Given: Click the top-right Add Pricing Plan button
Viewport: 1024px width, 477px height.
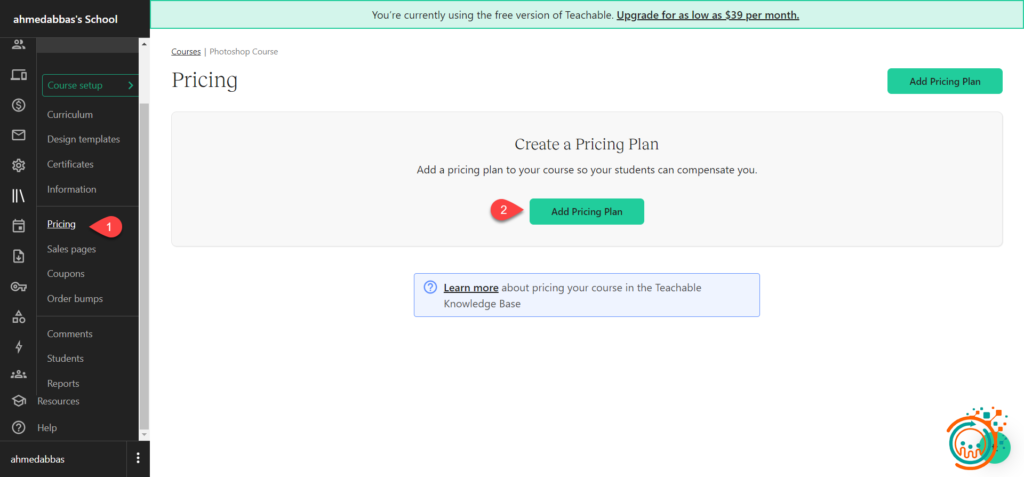Looking at the screenshot, I should (944, 81).
